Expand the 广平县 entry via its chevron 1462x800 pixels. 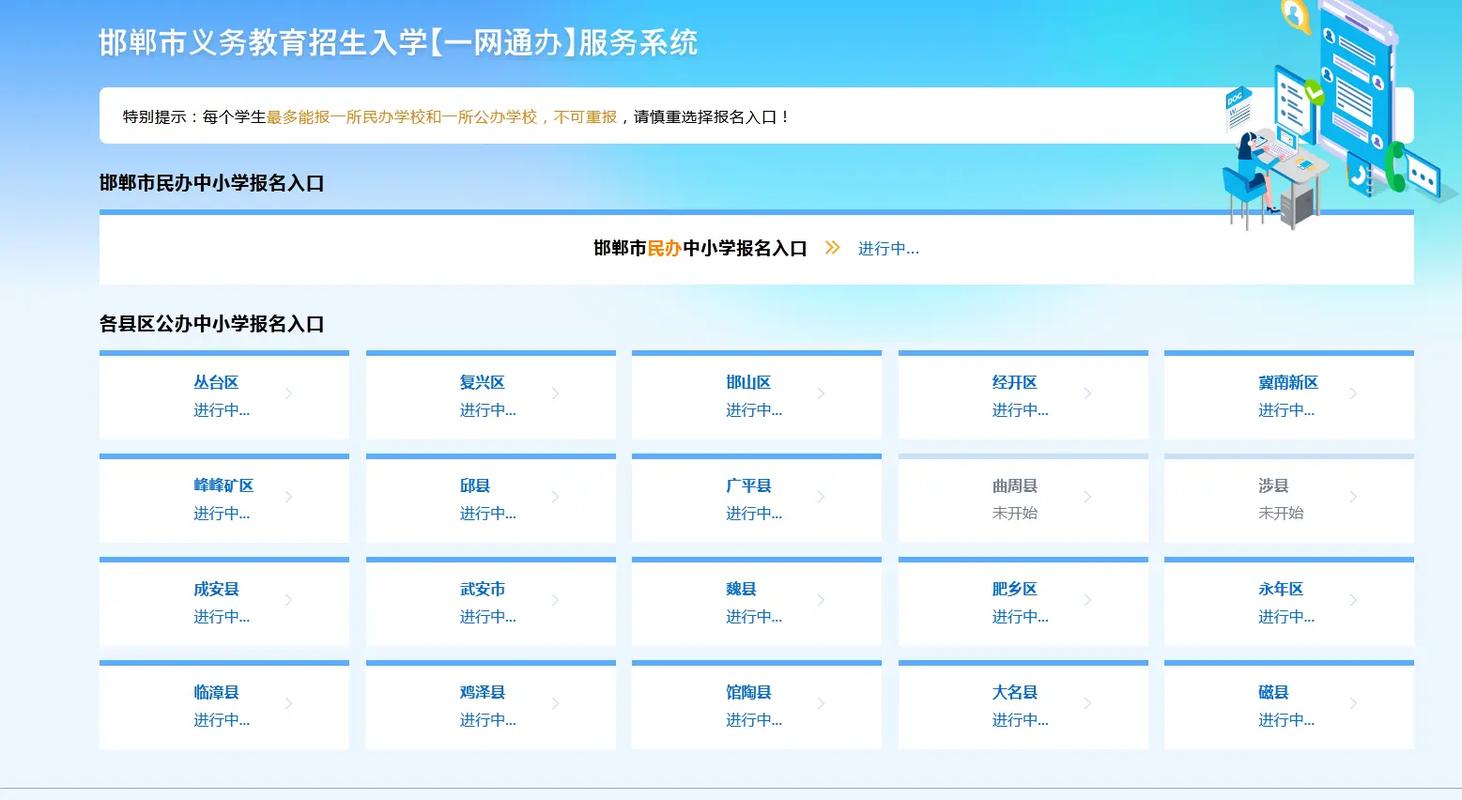(x=821, y=497)
